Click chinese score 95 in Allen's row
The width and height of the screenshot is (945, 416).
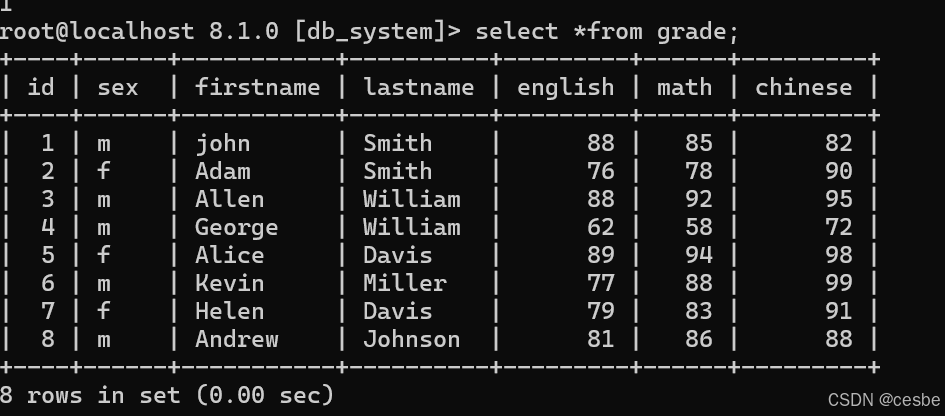pyautogui.click(x=838, y=199)
